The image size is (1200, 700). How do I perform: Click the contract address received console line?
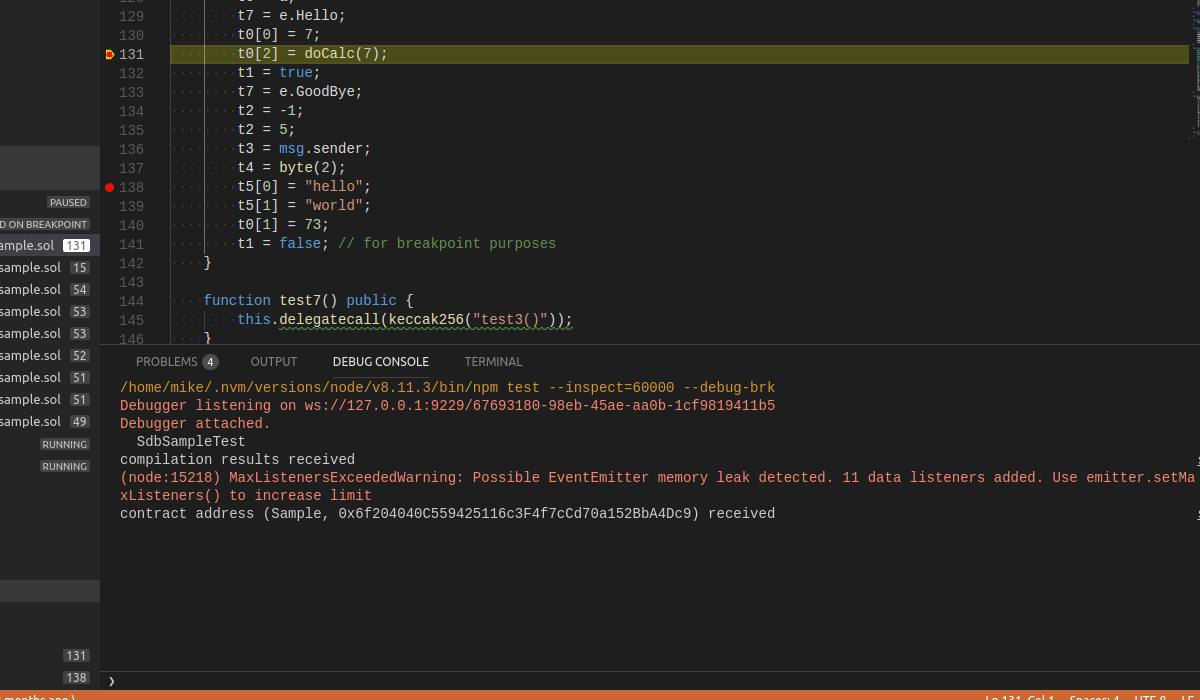coord(447,514)
